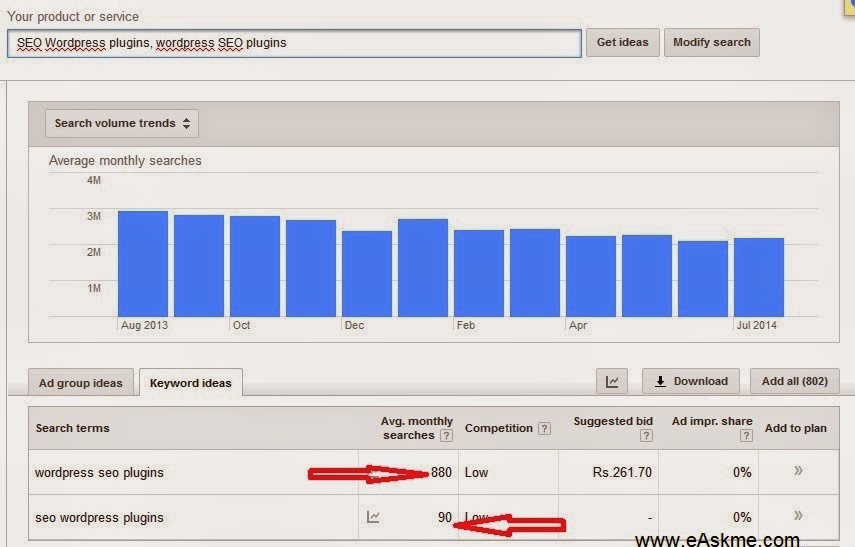Download the keyword ideas
The width and height of the screenshot is (855, 547).
(691, 381)
